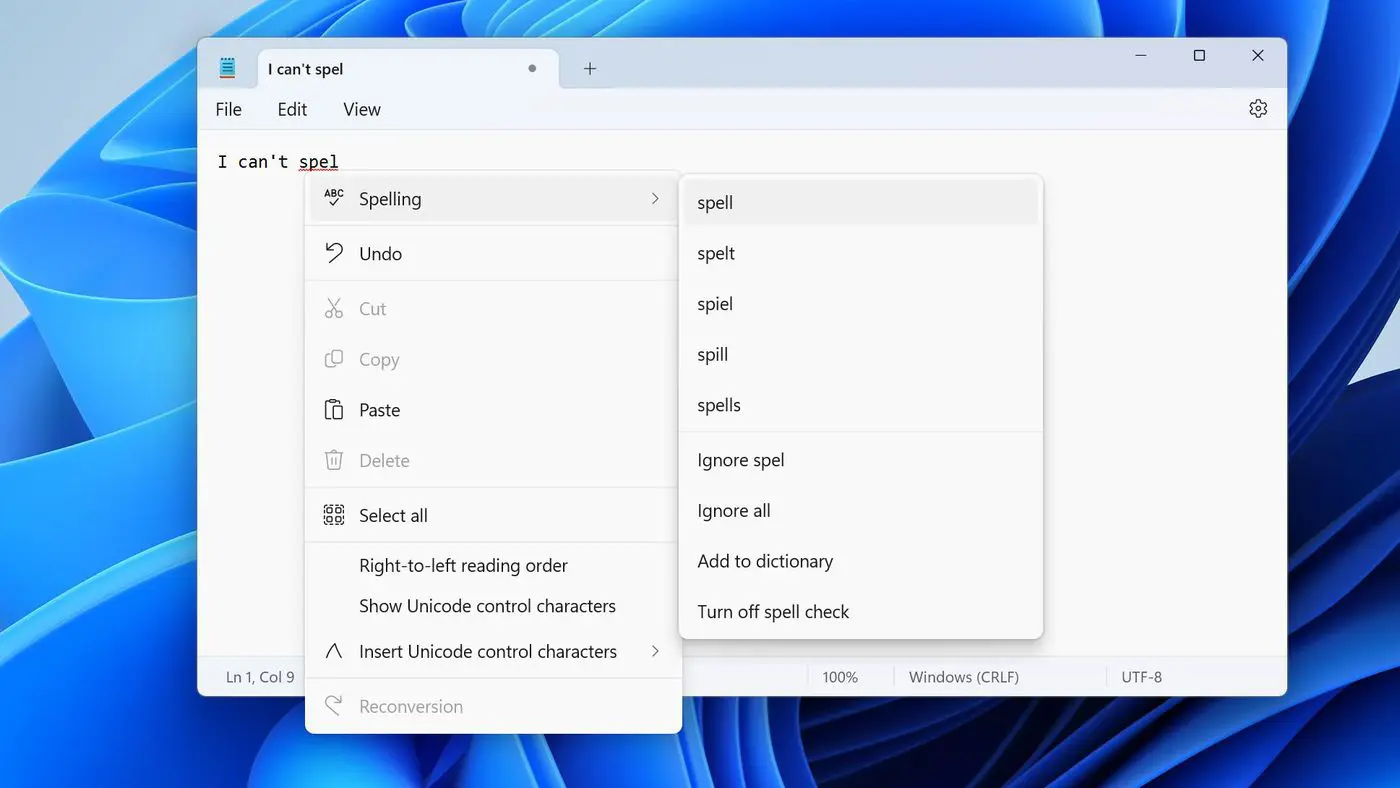Click the Cut entry in context menu
This screenshot has height=788, width=1400.
[493, 309]
